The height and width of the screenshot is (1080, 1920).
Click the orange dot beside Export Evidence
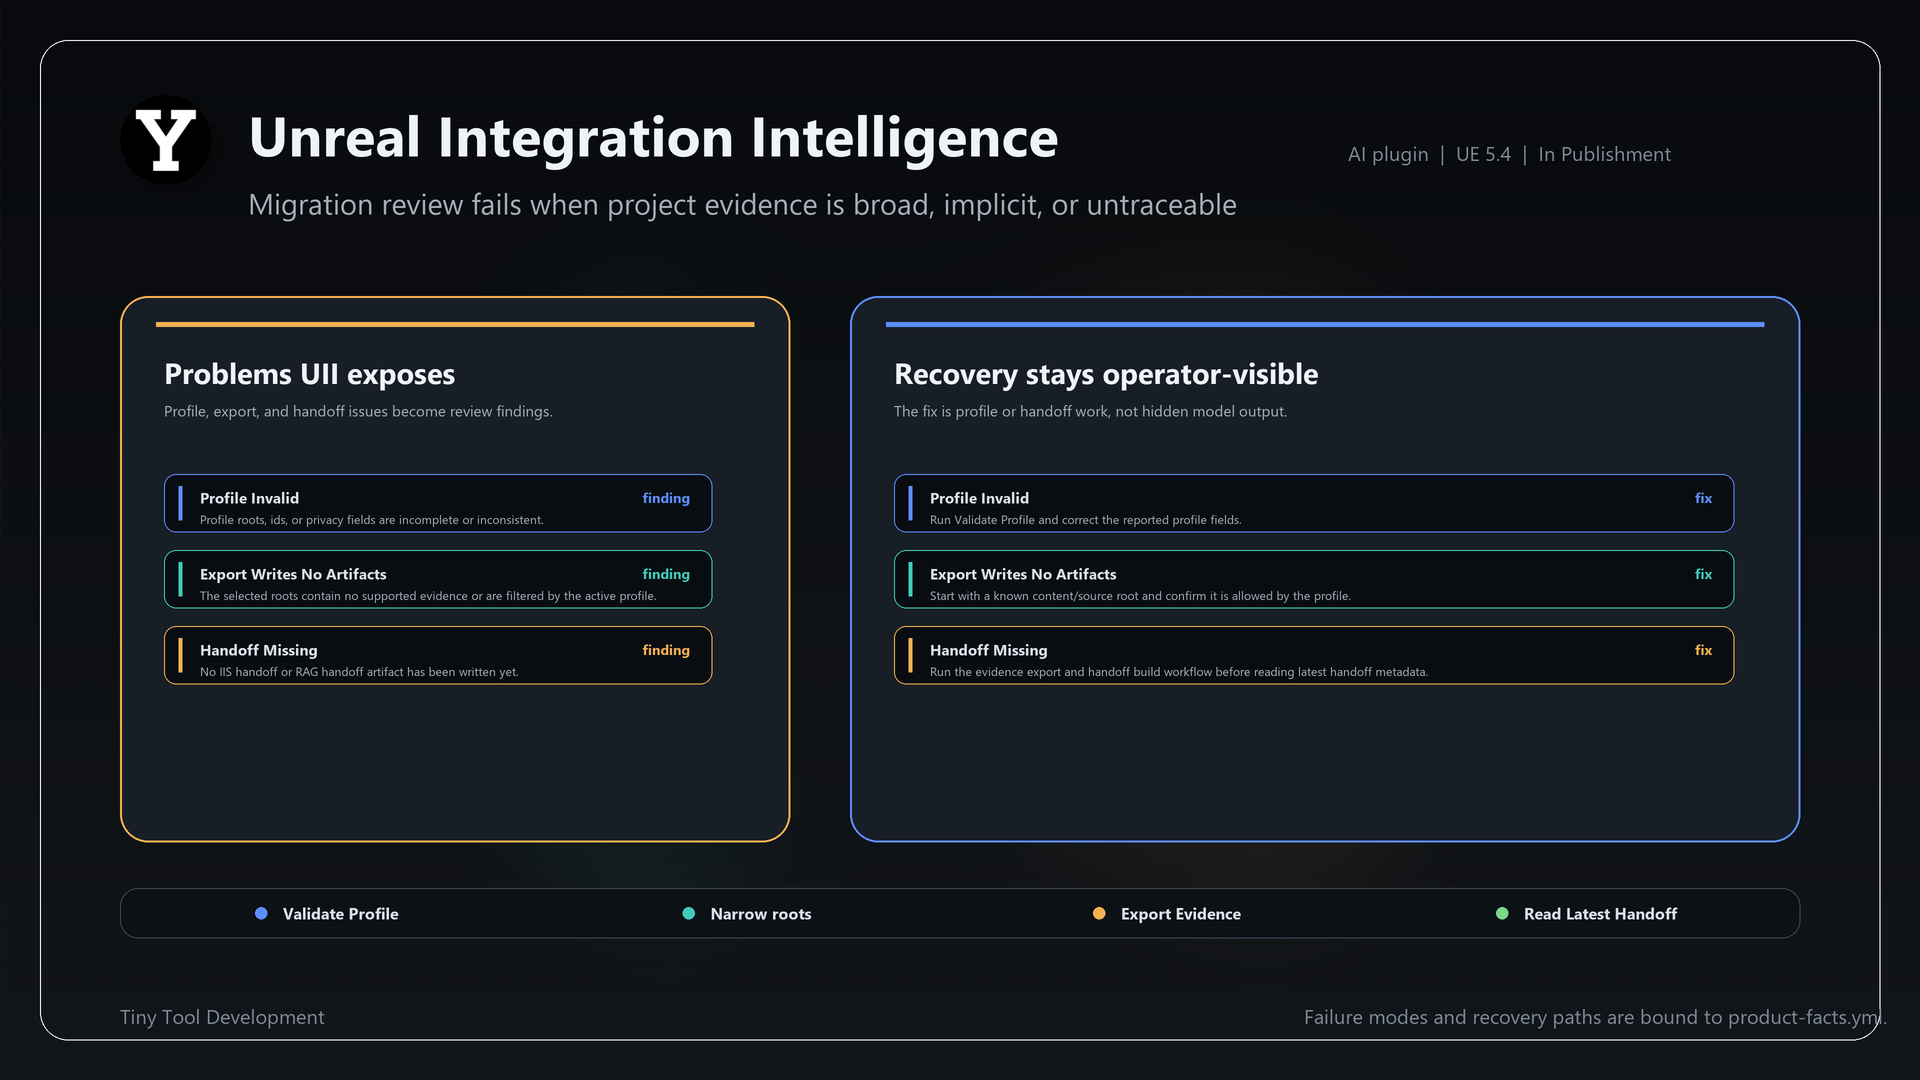[x=1099, y=913]
